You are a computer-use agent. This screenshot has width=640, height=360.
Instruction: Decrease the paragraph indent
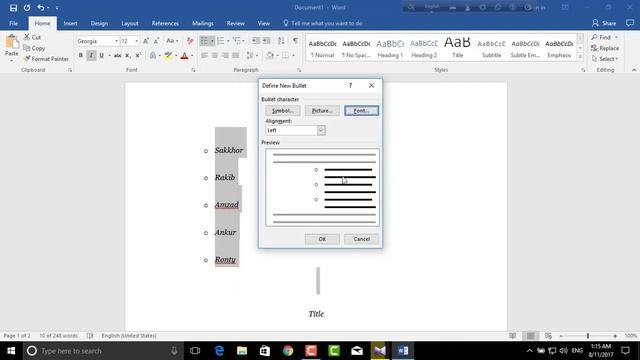point(256,40)
